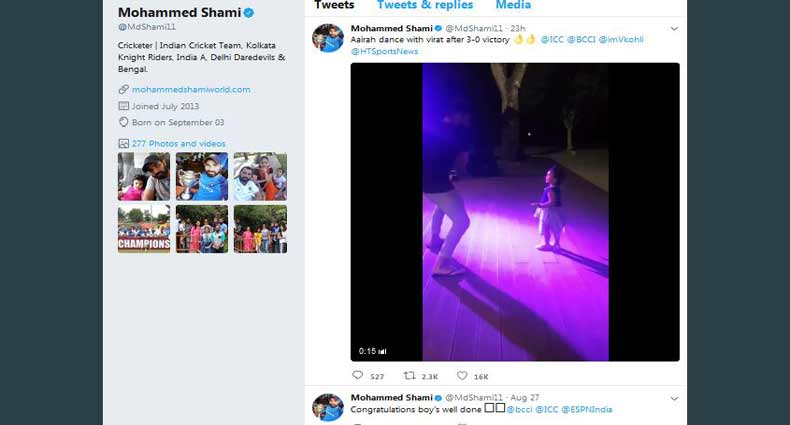Viewport: 790px width, 425px height.
Task: Open the mohammedshamiworld.com website link
Action: click(x=191, y=90)
